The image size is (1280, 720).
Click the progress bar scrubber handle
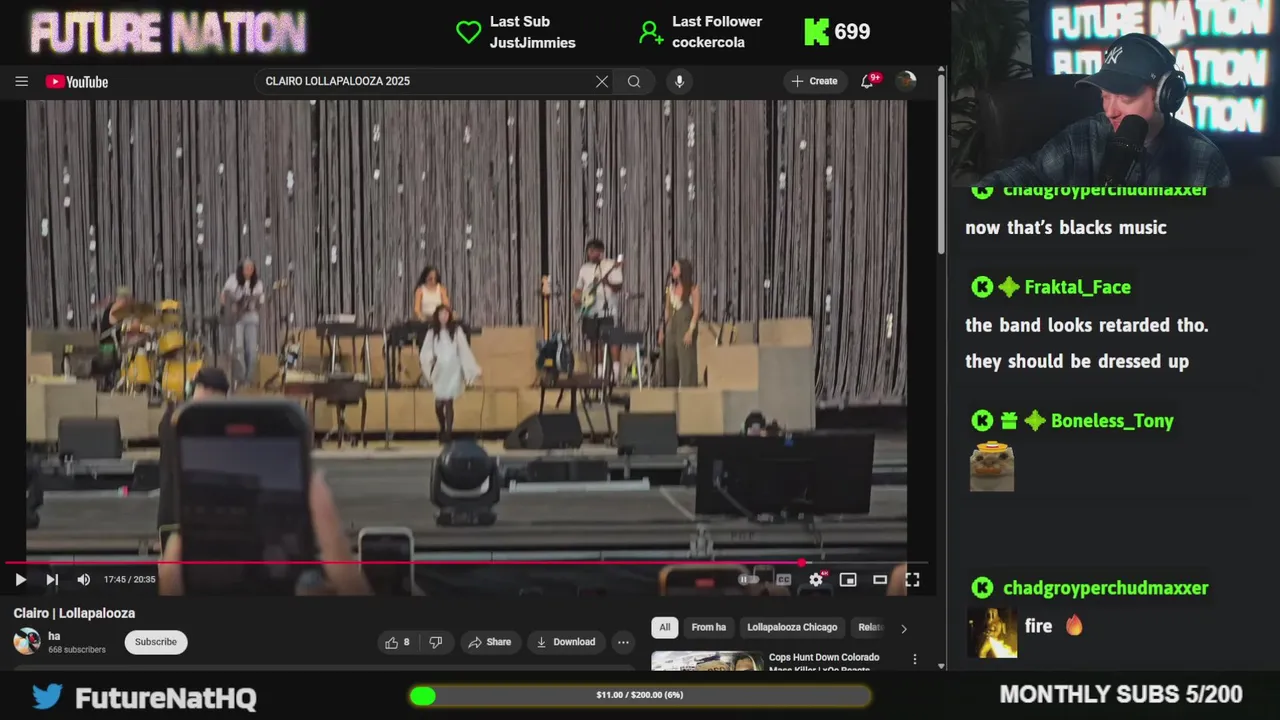tap(802, 563)
